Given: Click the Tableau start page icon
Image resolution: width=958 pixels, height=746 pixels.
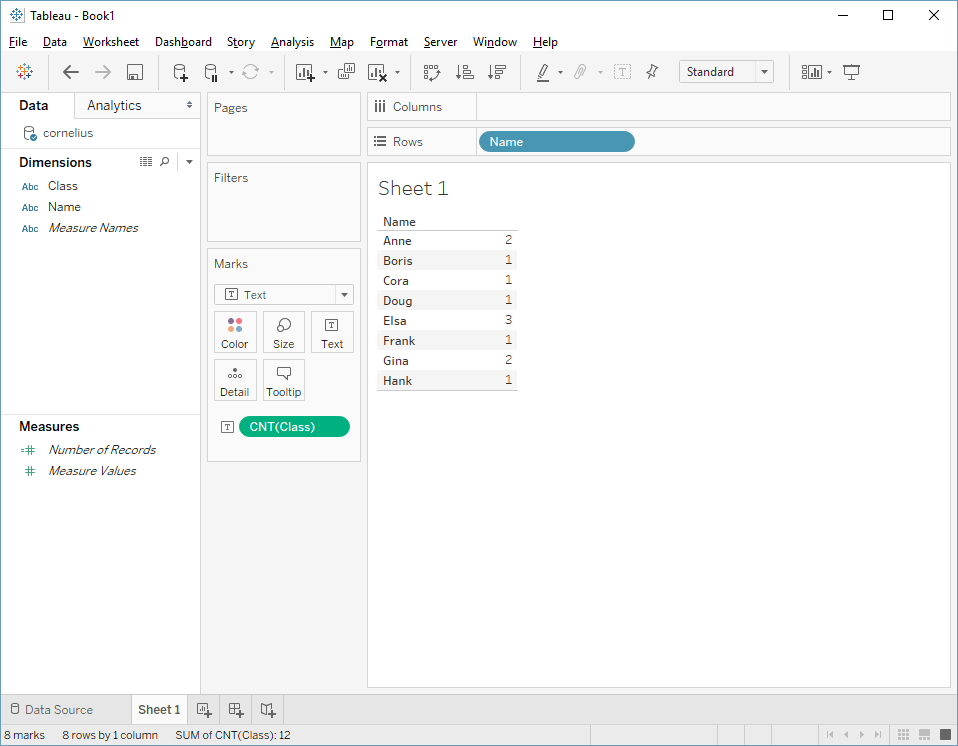Looking at the screenshot, I should point(24,71).
